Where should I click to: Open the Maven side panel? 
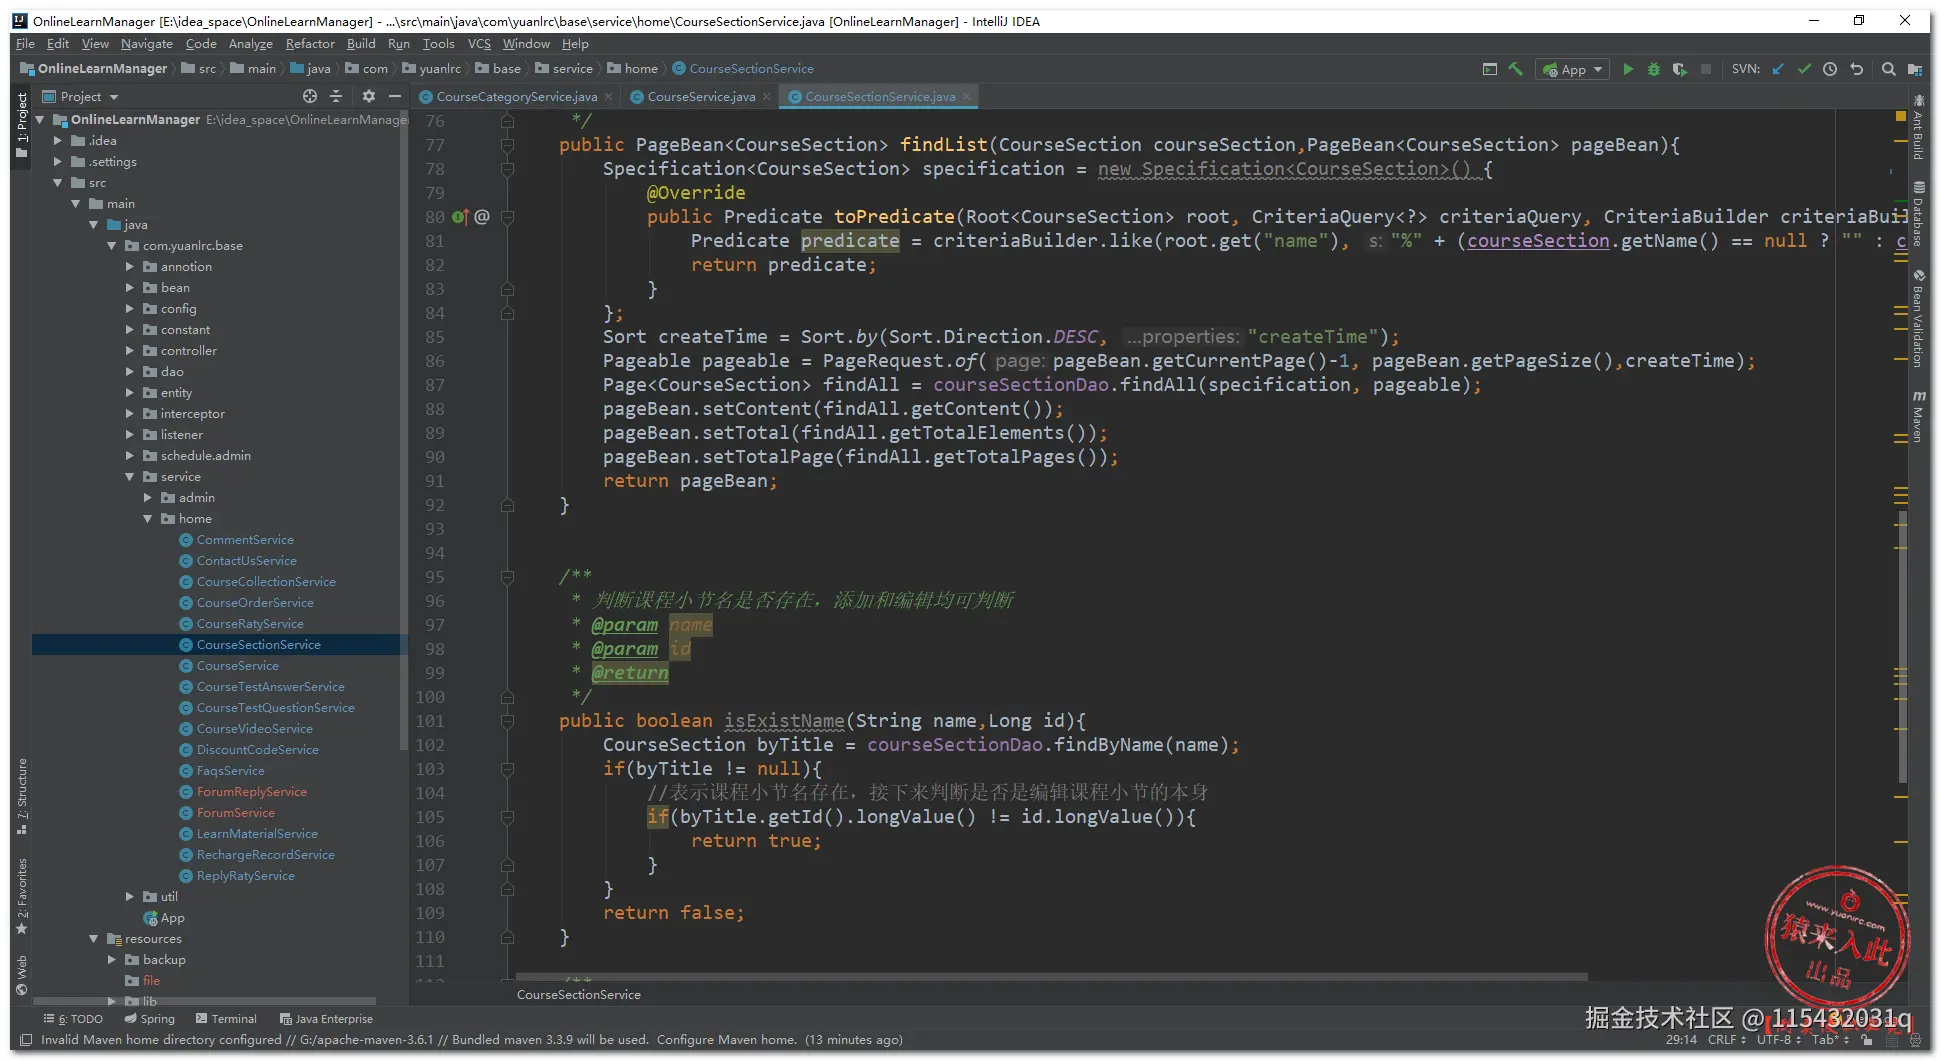pyautogui.click(x=1918, y=416)
